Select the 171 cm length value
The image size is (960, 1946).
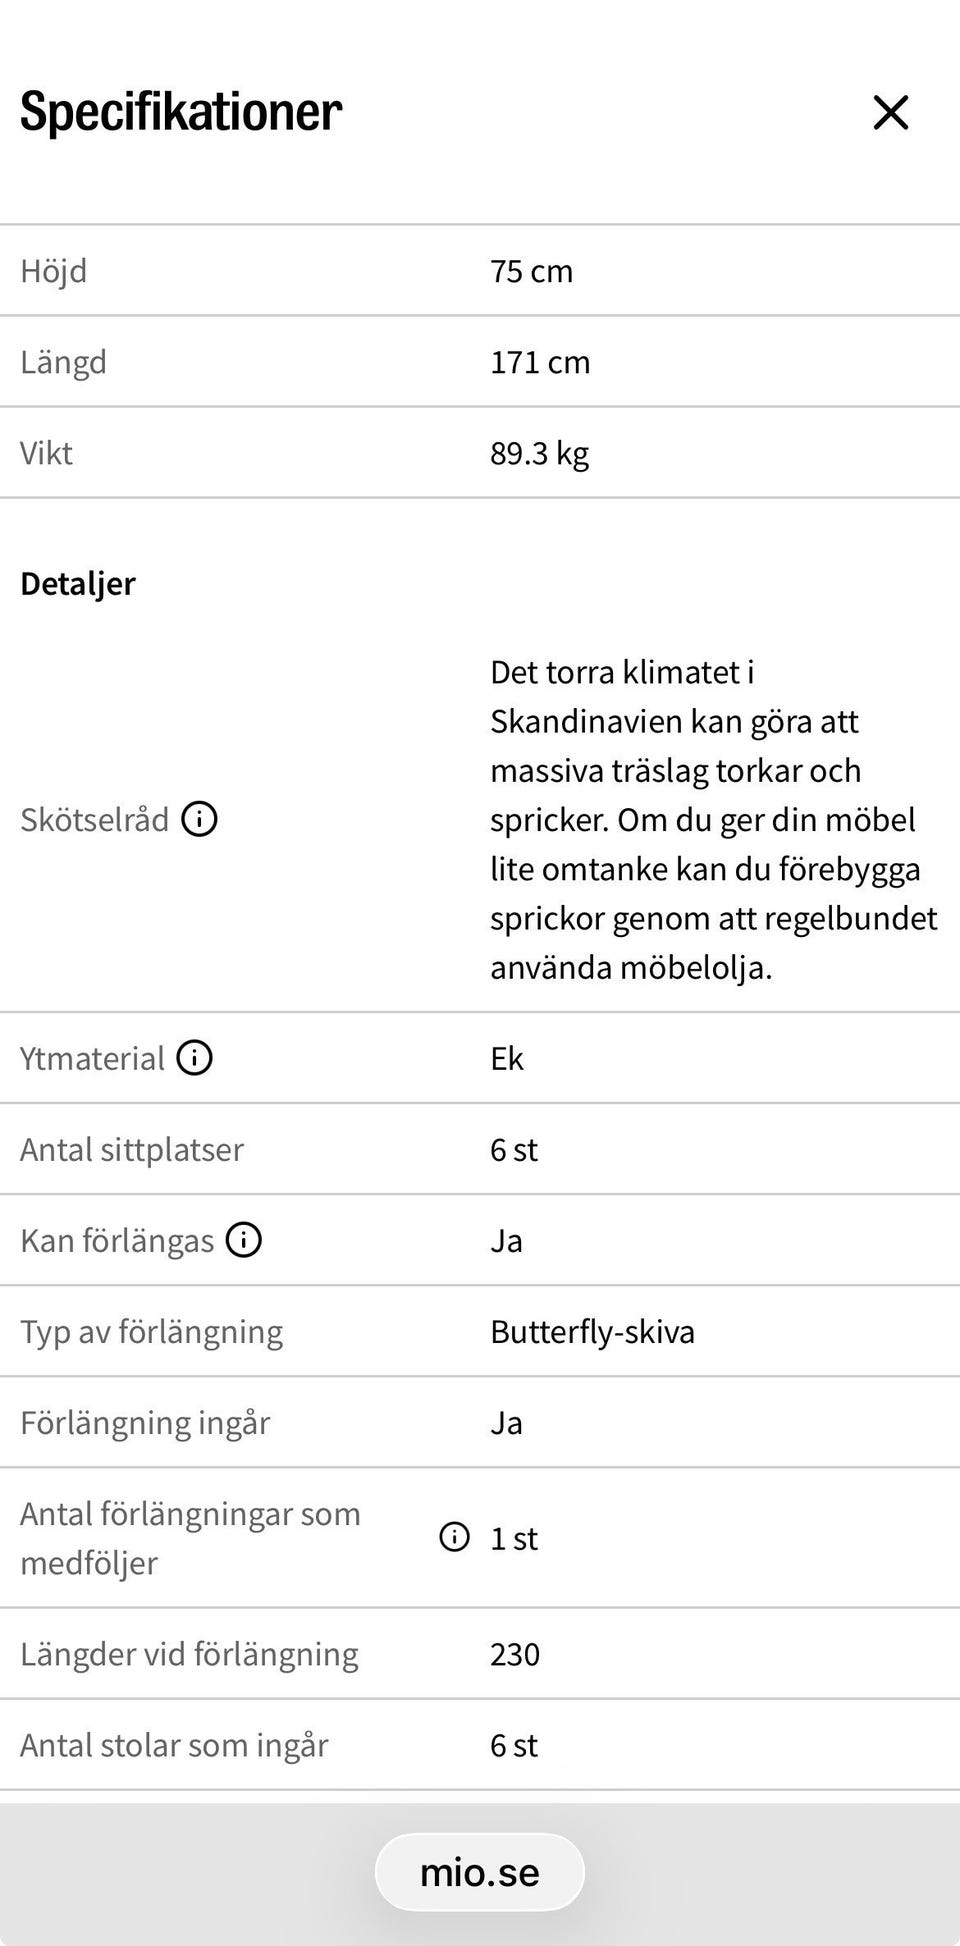540,362
